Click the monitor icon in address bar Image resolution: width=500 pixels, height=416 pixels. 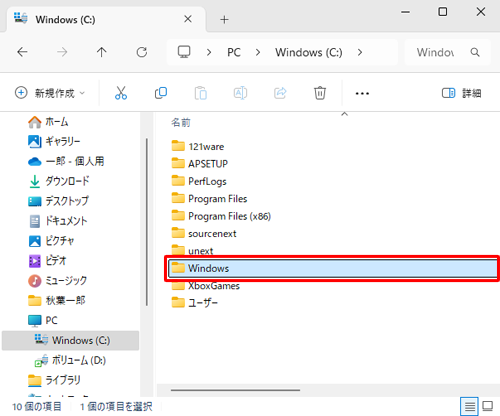tap(184, 52)
